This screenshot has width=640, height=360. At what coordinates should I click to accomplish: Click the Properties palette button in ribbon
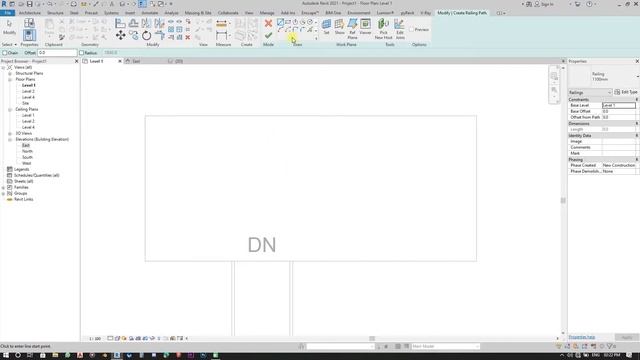[29, 36]
